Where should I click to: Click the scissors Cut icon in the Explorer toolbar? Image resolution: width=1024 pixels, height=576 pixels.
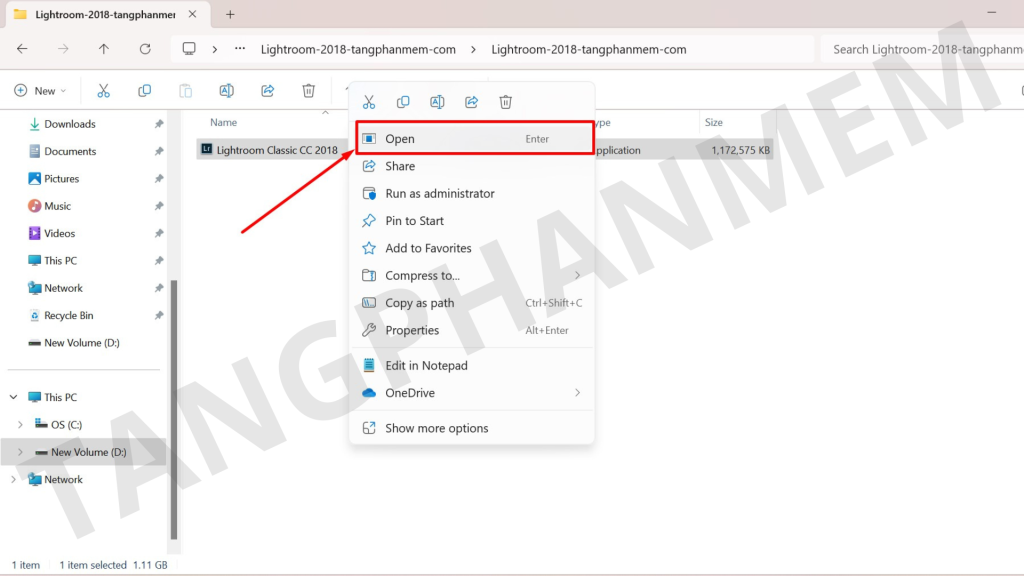pos(103,91)
